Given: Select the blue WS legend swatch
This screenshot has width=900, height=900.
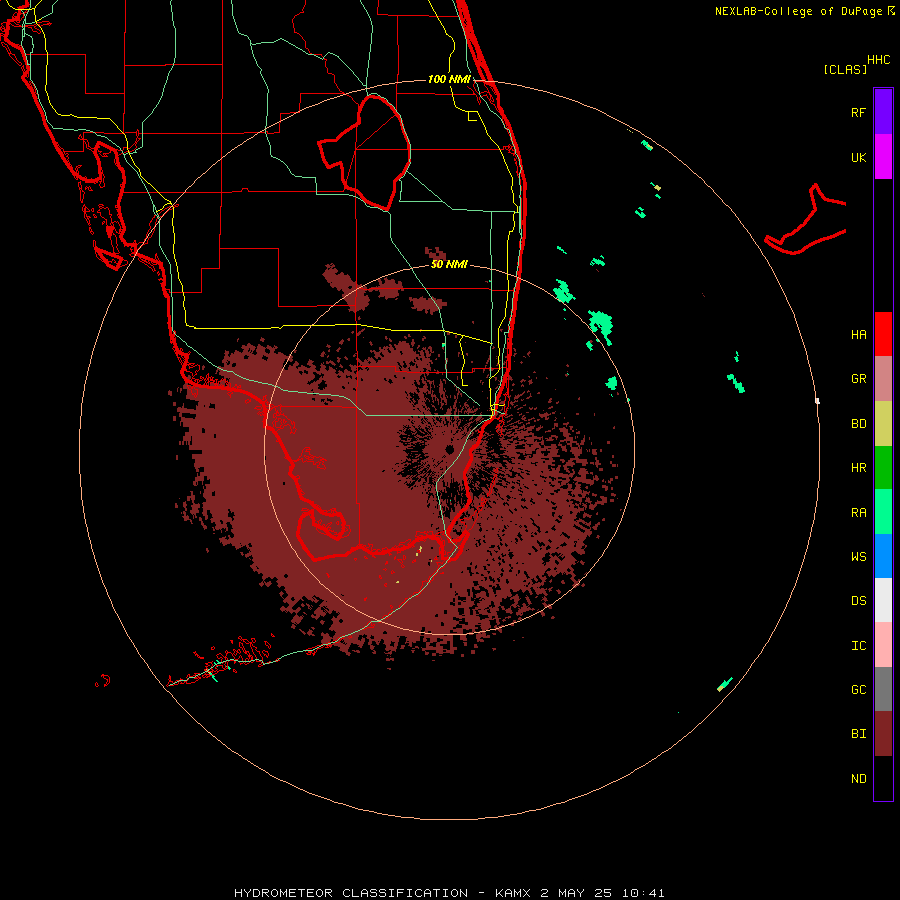Looking at the screenshot, I should point(883,556).
